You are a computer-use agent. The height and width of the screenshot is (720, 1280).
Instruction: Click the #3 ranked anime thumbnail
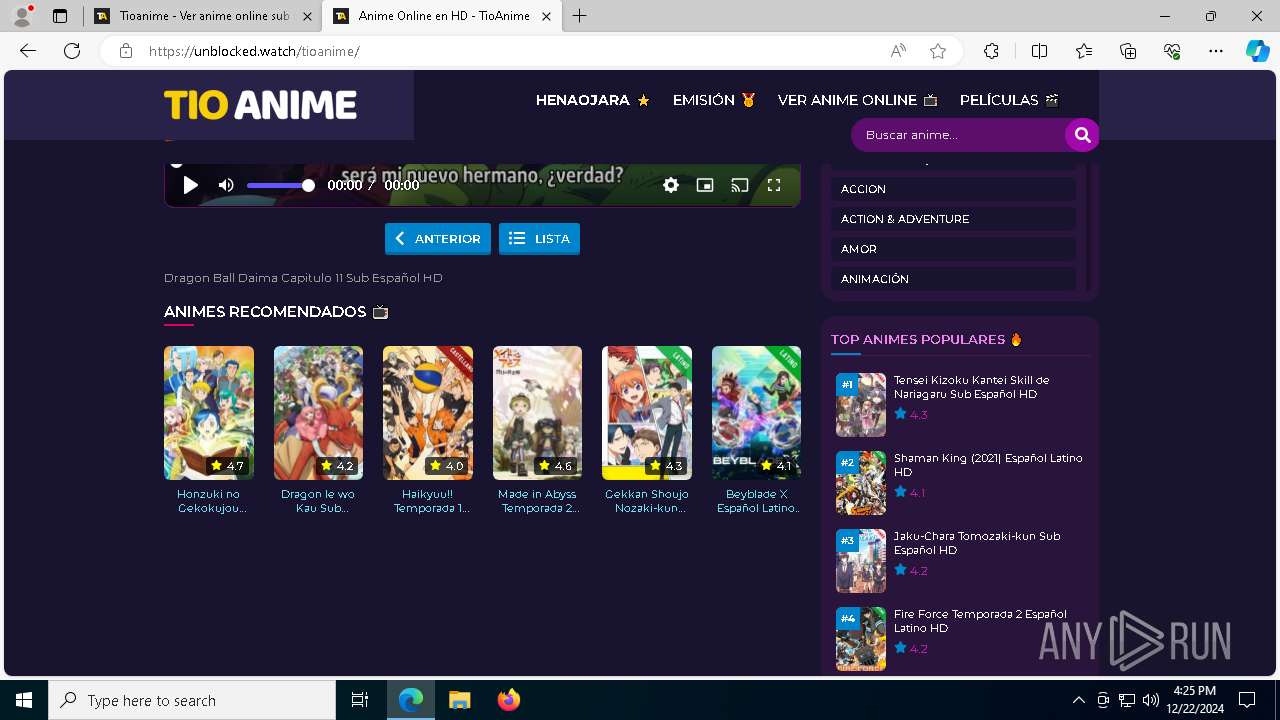(x=861, y=561)
